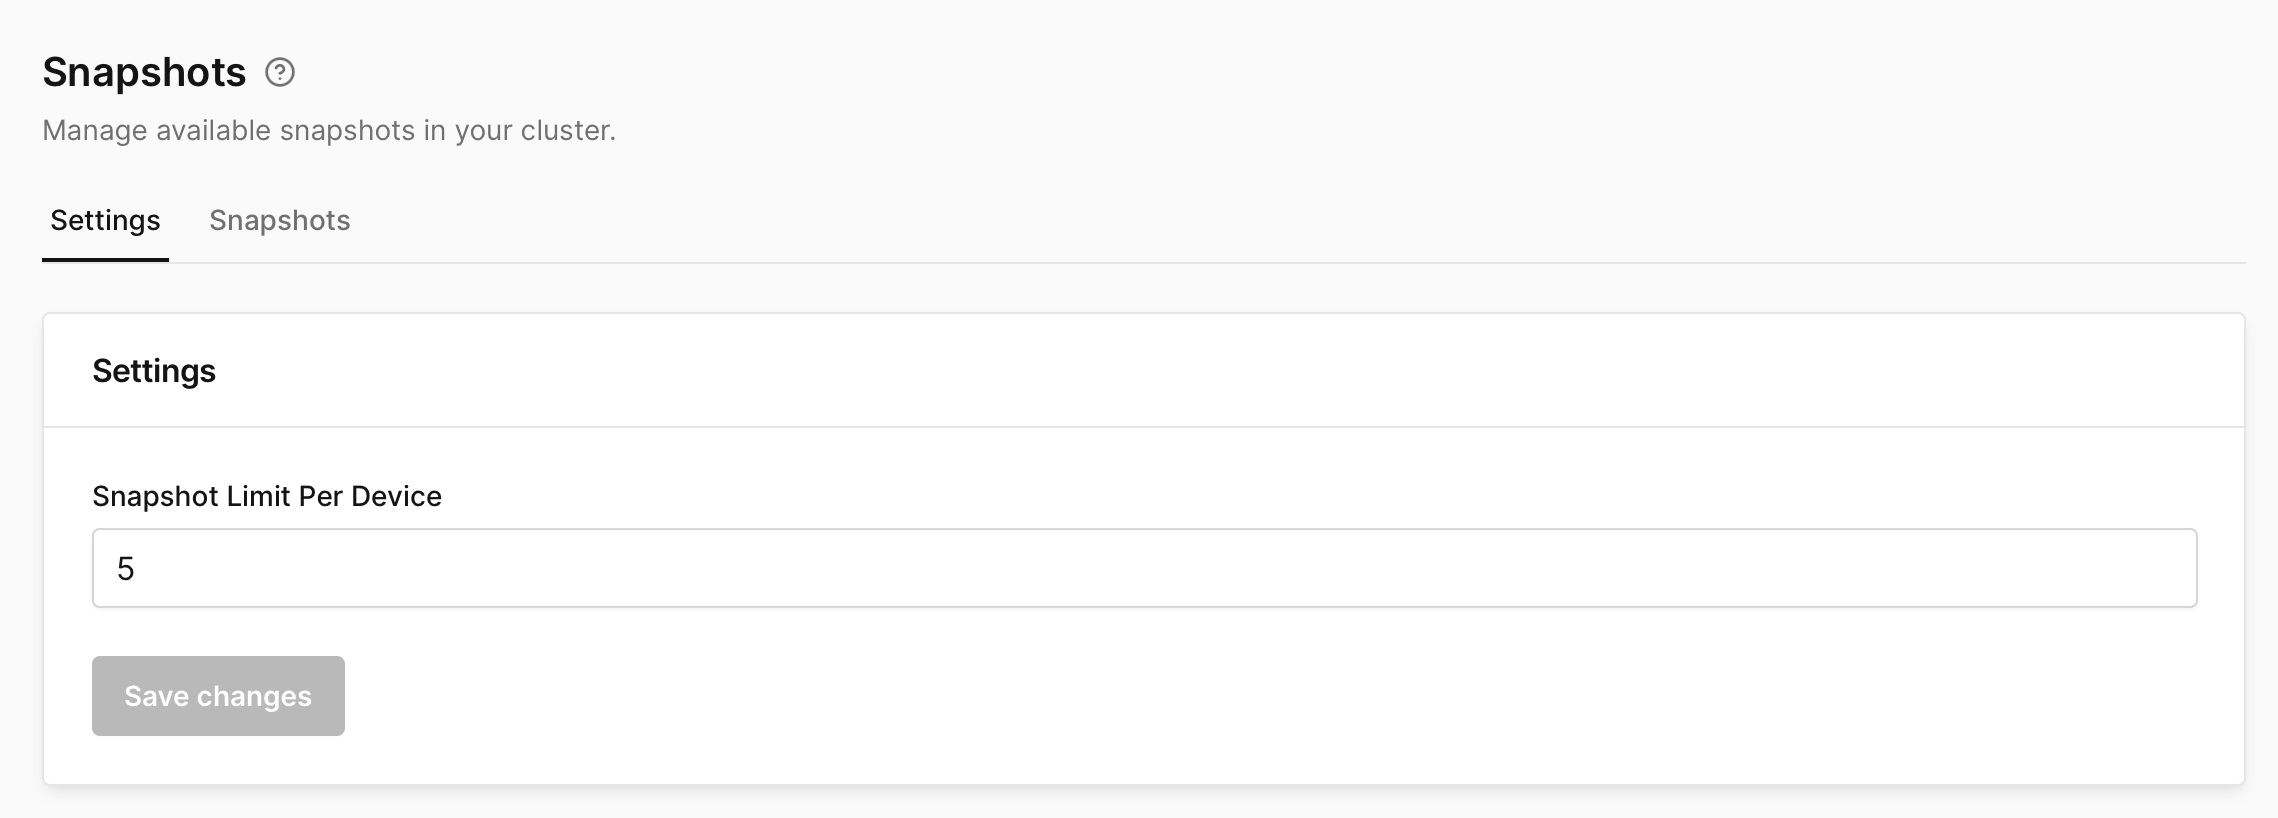Click the Save changes button
2278x818 pixels.
(x=218, y=696)
